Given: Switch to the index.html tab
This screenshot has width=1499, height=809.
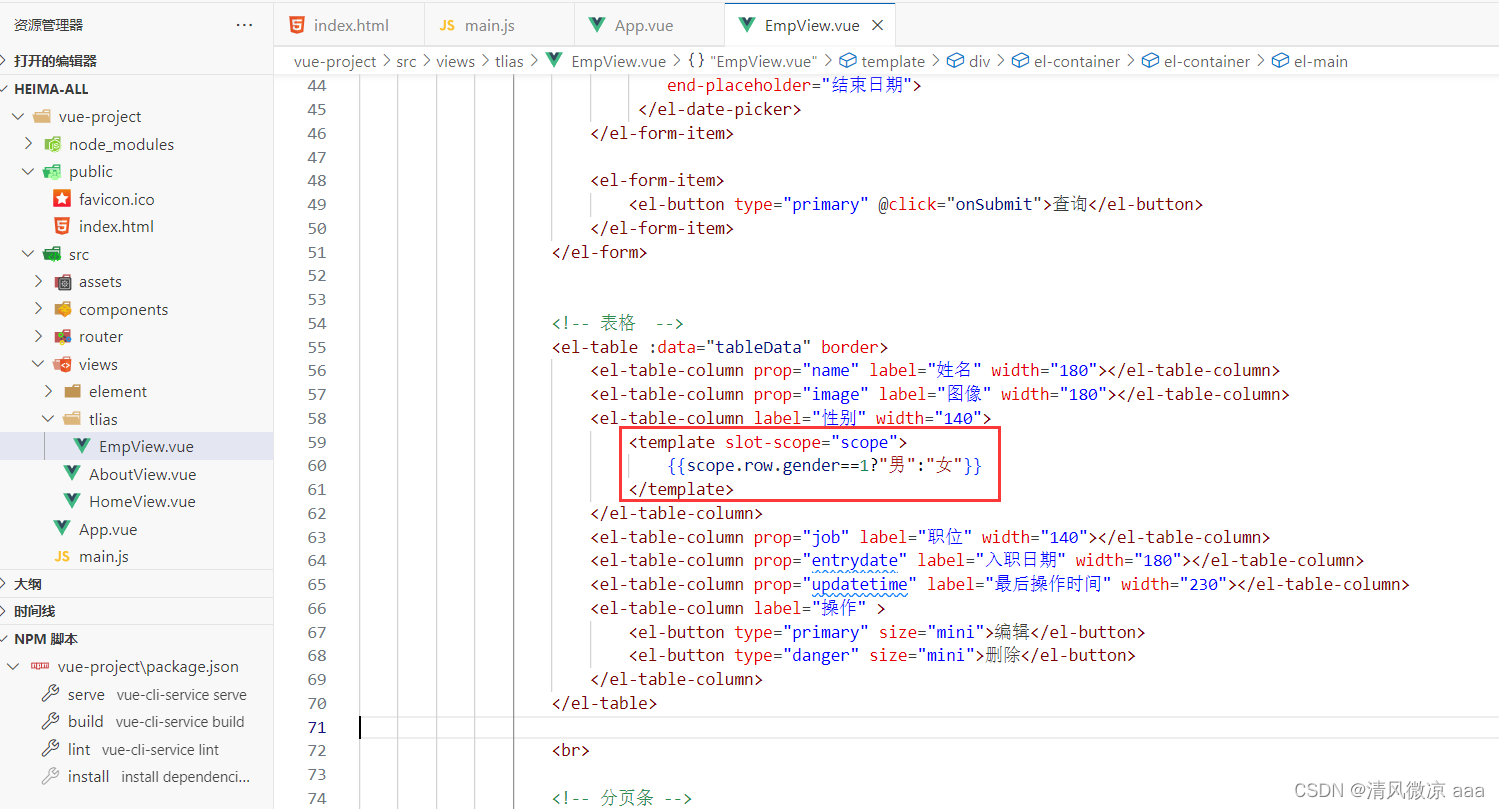Looking at the screenshot, I should pos(349,25).
